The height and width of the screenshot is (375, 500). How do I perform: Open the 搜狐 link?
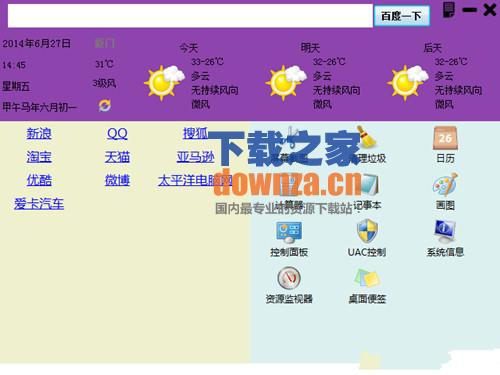(x=196, y=134)
